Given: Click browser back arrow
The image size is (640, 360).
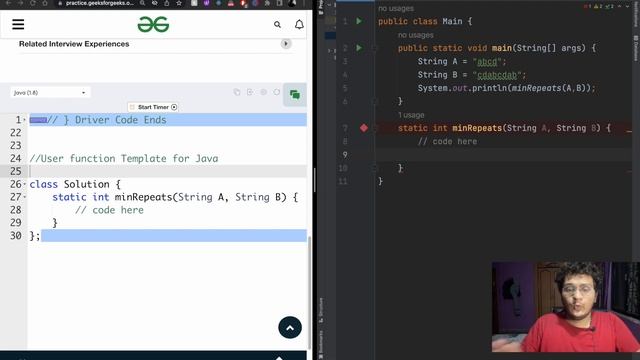Looking at the screenshot, I should (8, 3).
